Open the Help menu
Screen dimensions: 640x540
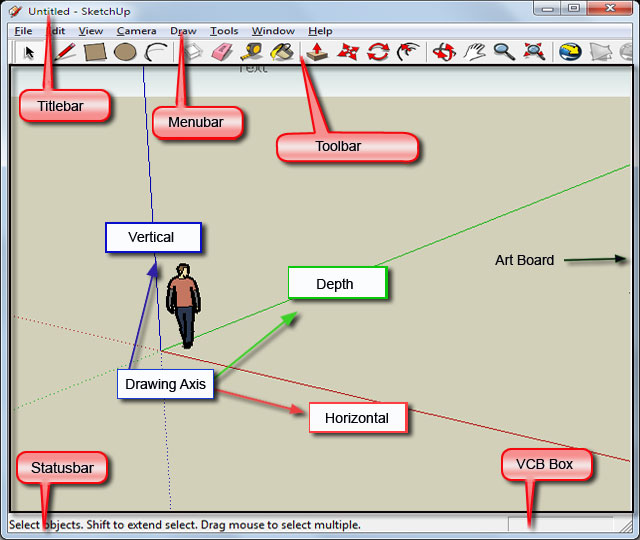pyautogui.click(x=320, y=31)
